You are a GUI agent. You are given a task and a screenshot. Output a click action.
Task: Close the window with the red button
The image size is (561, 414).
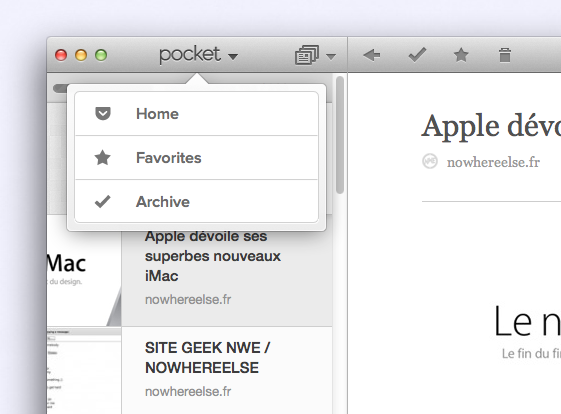(x=61, y=55)
